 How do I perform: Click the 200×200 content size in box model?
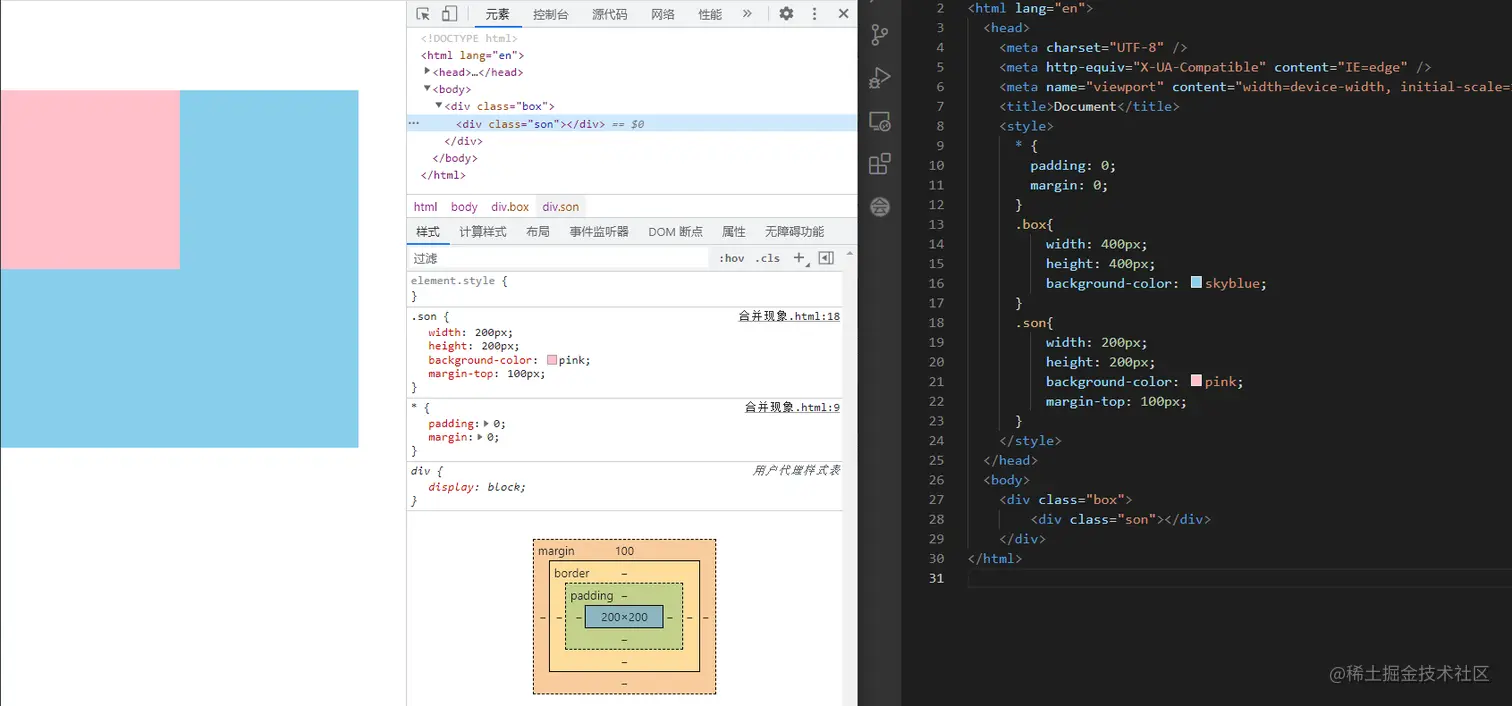(624, 617)
